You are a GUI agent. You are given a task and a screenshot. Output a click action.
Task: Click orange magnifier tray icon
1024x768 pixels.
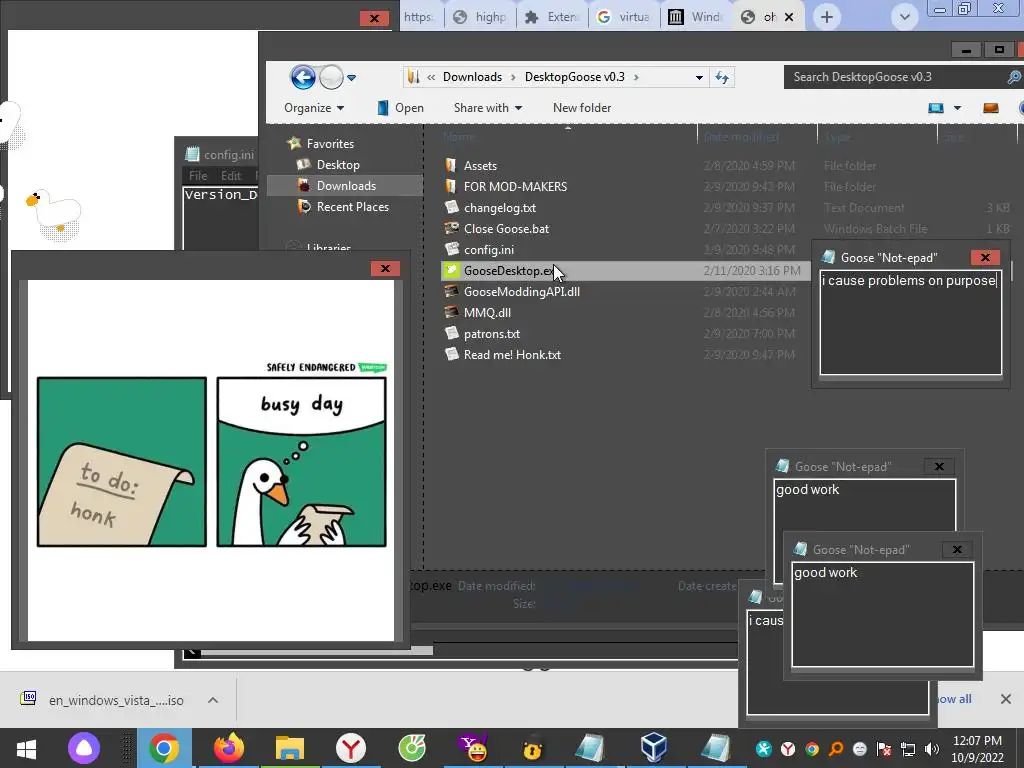tap(836, 749)
